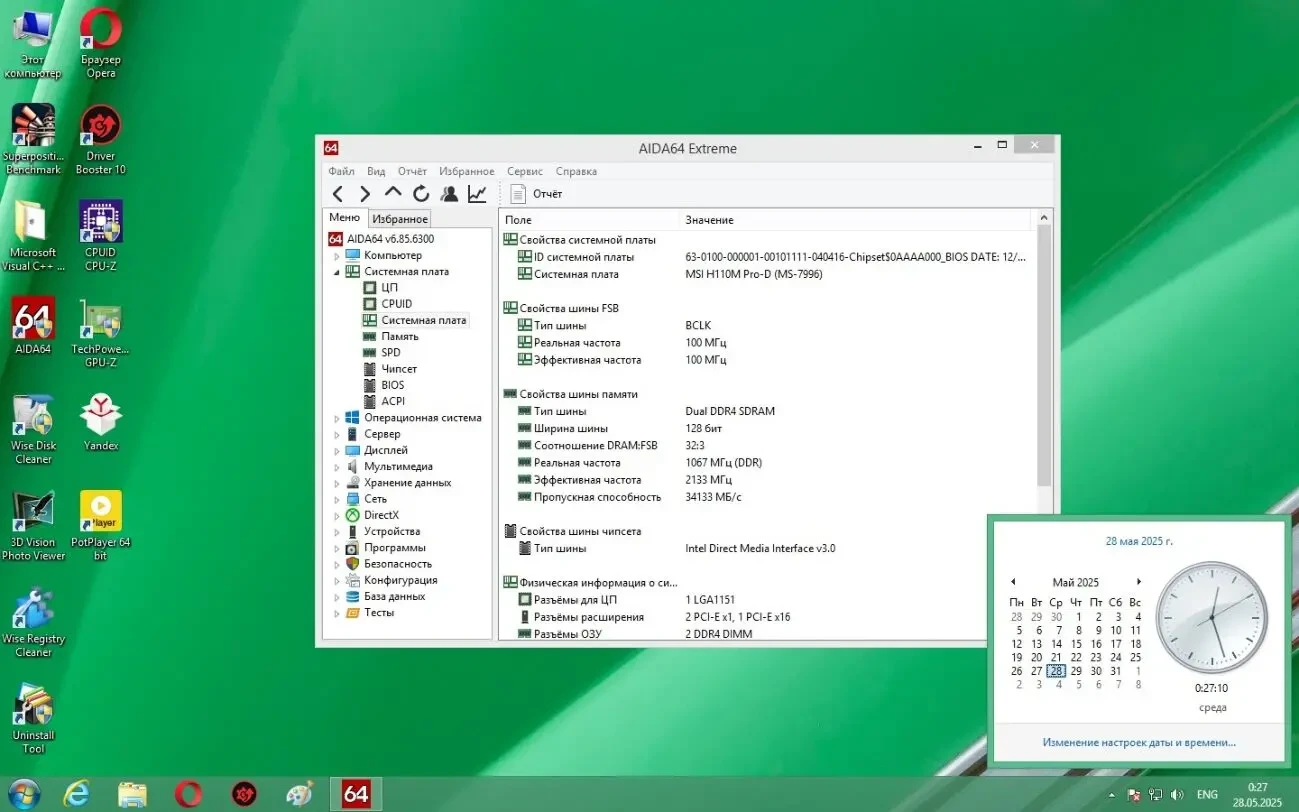
Task: Select day 15 on the calendar
Action: point(1076,643)
